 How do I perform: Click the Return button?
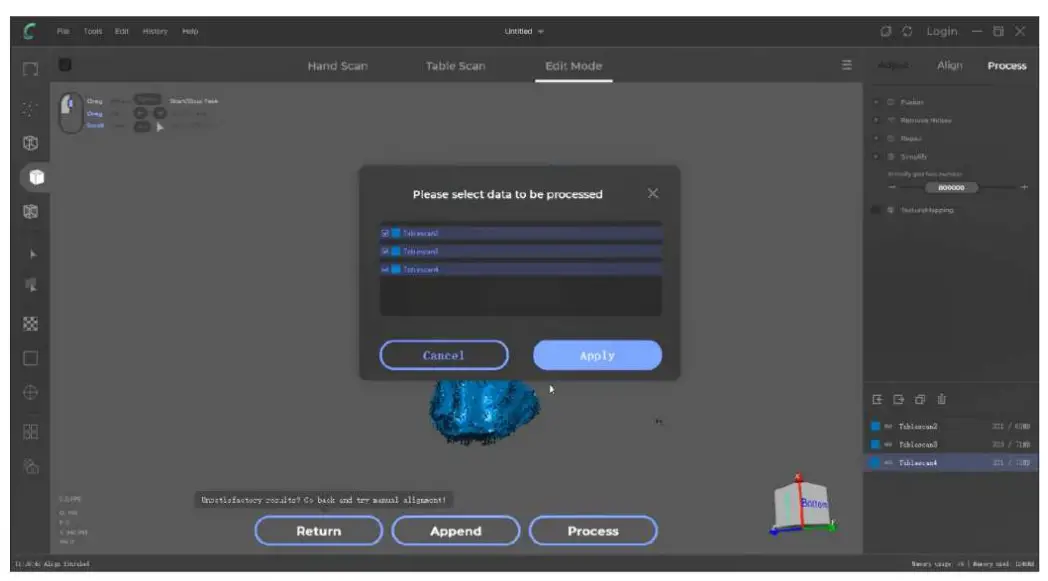pos(319,531)
